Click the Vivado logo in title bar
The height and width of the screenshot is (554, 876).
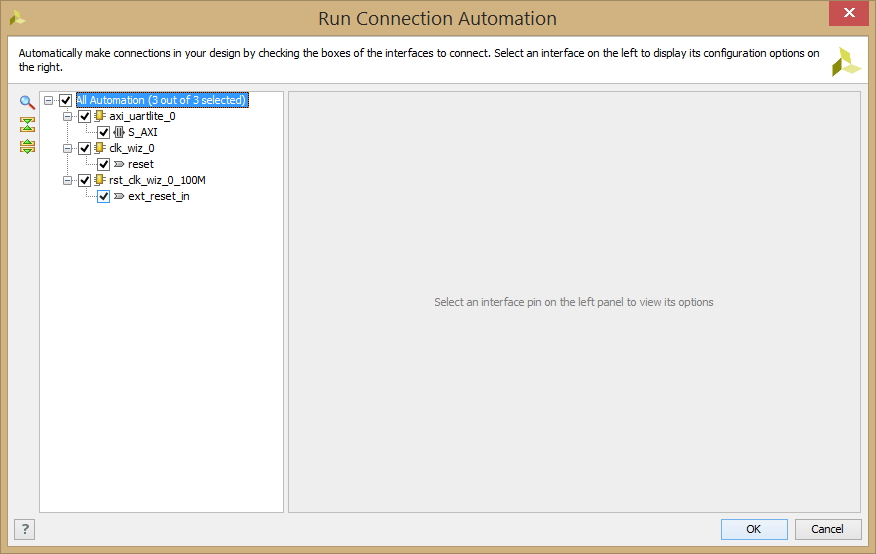tap(17, 18)
